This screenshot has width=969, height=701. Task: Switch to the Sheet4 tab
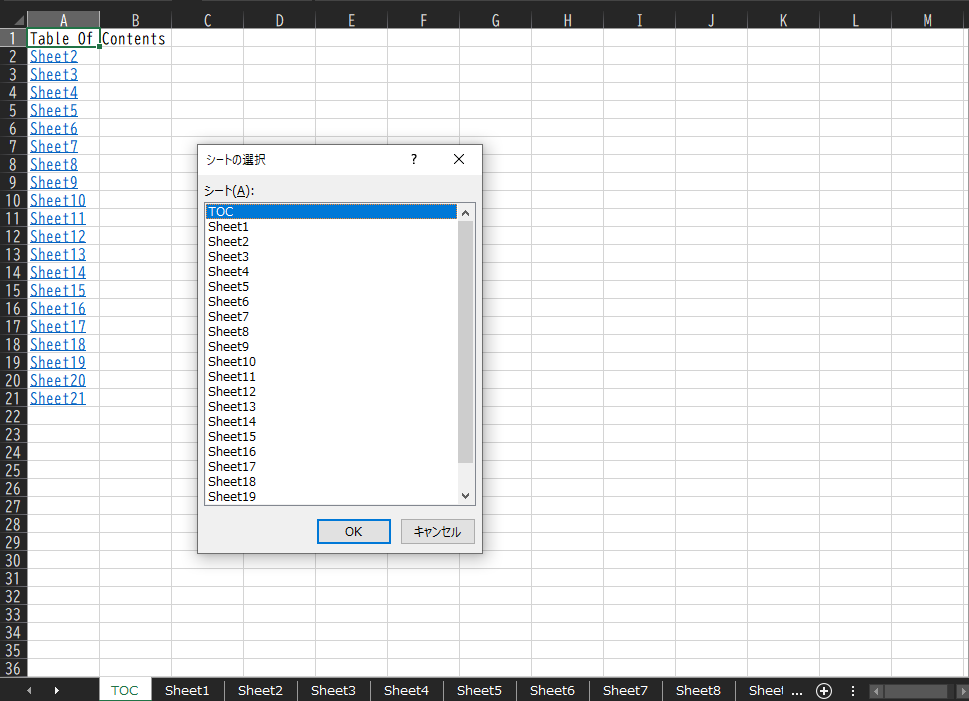pos(406,690)
